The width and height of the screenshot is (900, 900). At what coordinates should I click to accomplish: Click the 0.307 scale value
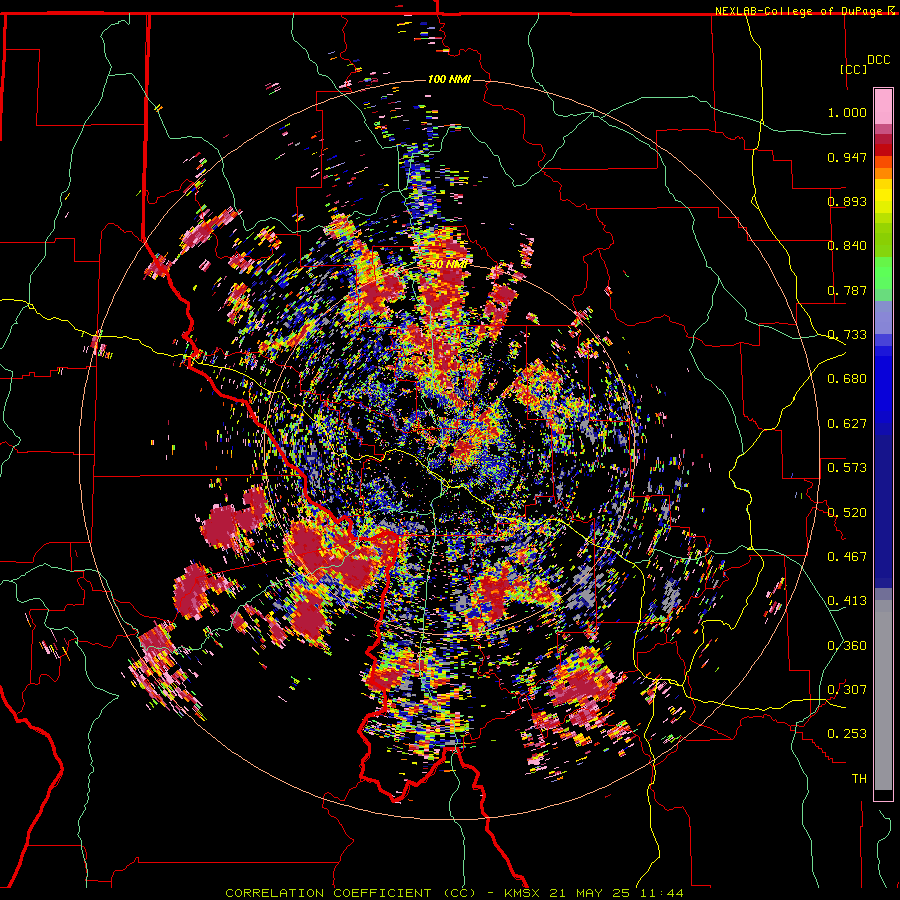847,690
